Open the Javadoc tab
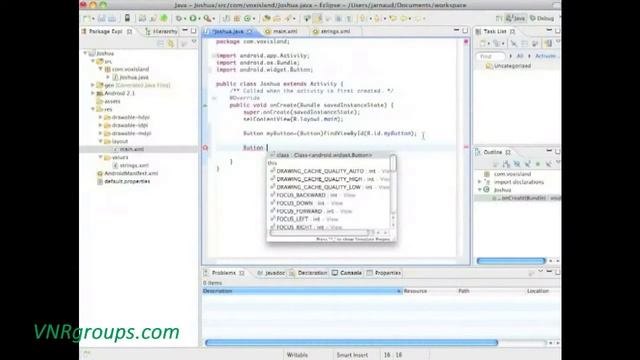This screenshot has height=360, width=640. (x=271, y=273)
